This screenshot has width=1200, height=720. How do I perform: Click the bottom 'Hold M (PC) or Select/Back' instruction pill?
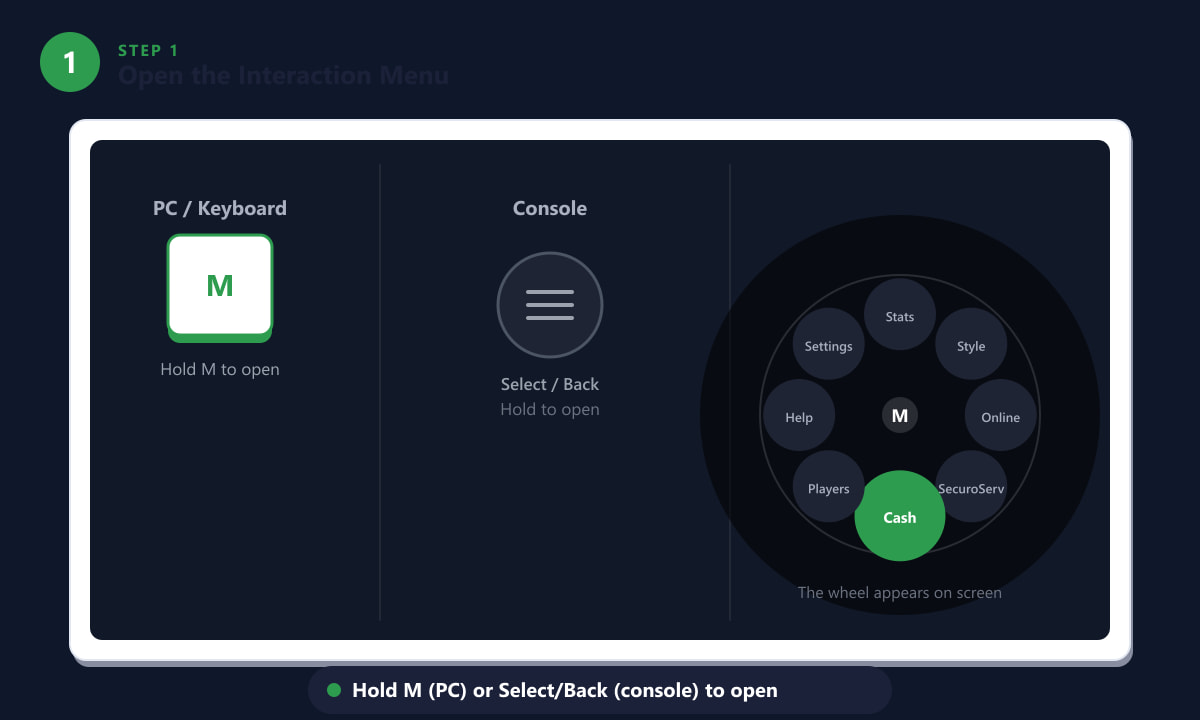click(x=600, y=690)
